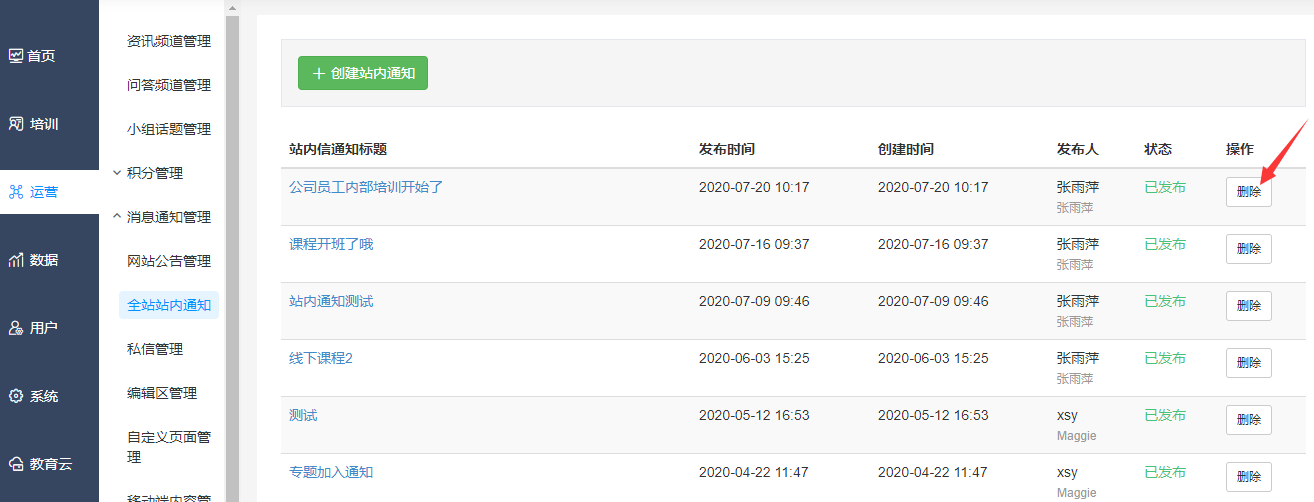Open 私信管理 in the sidebar

click(155, 349)
